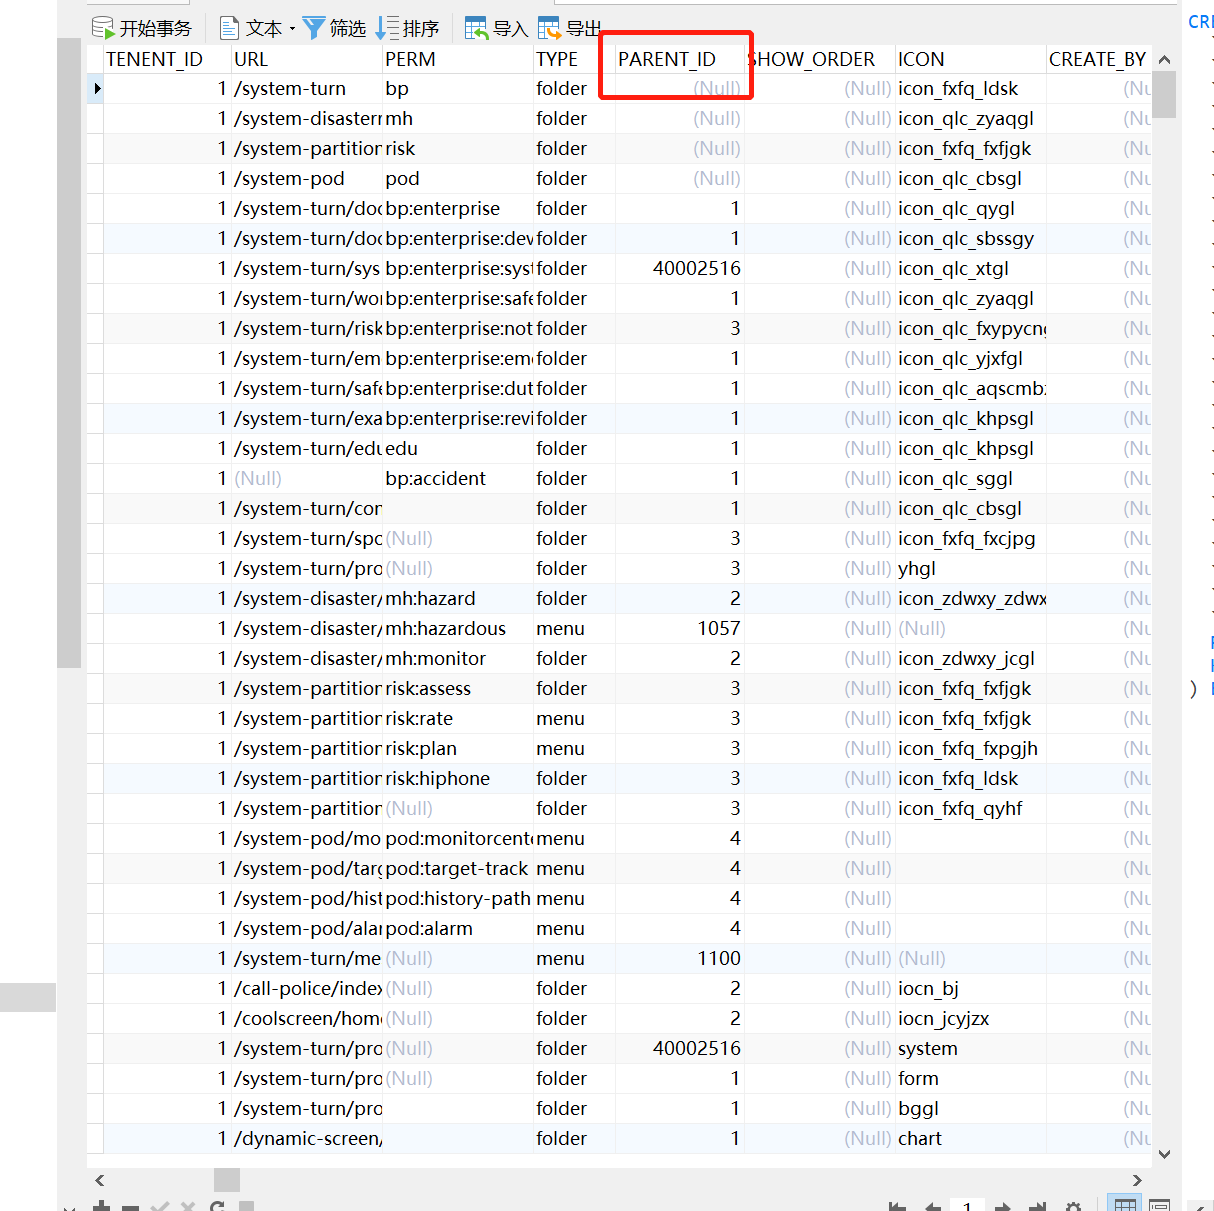This screenshot has height=1211, width=1214.
Task: Click the 导出 export button
Action: click(x=569, y=28)
